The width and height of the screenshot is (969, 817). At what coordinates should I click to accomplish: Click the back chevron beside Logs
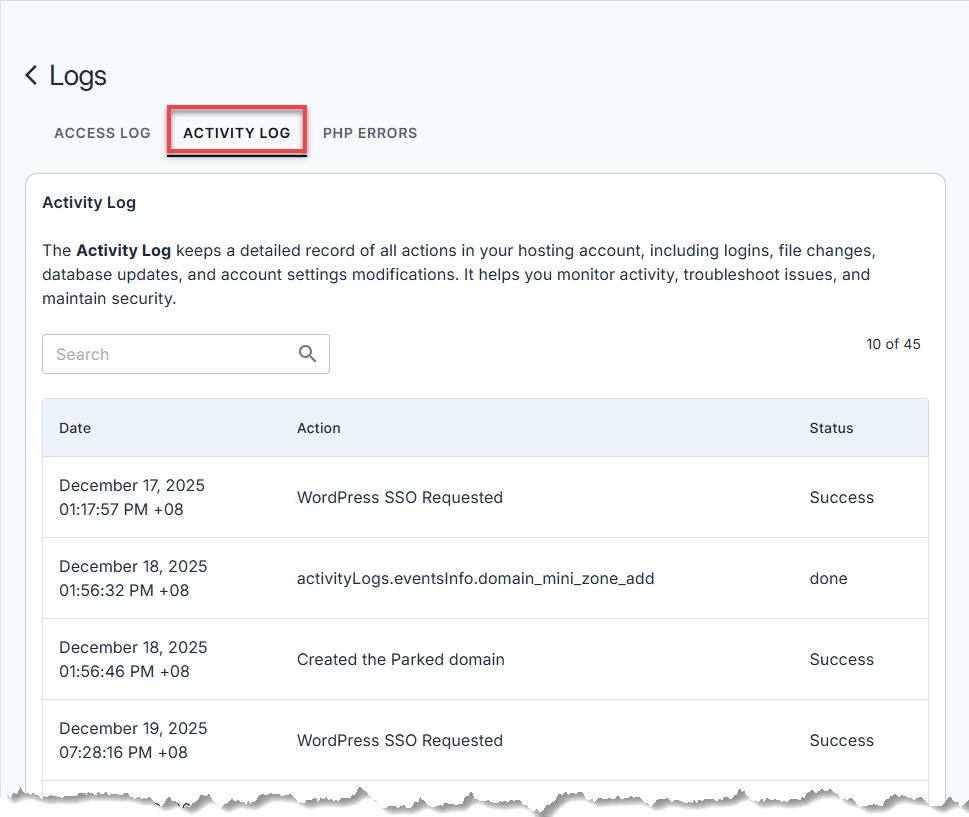tap(31, 76)
